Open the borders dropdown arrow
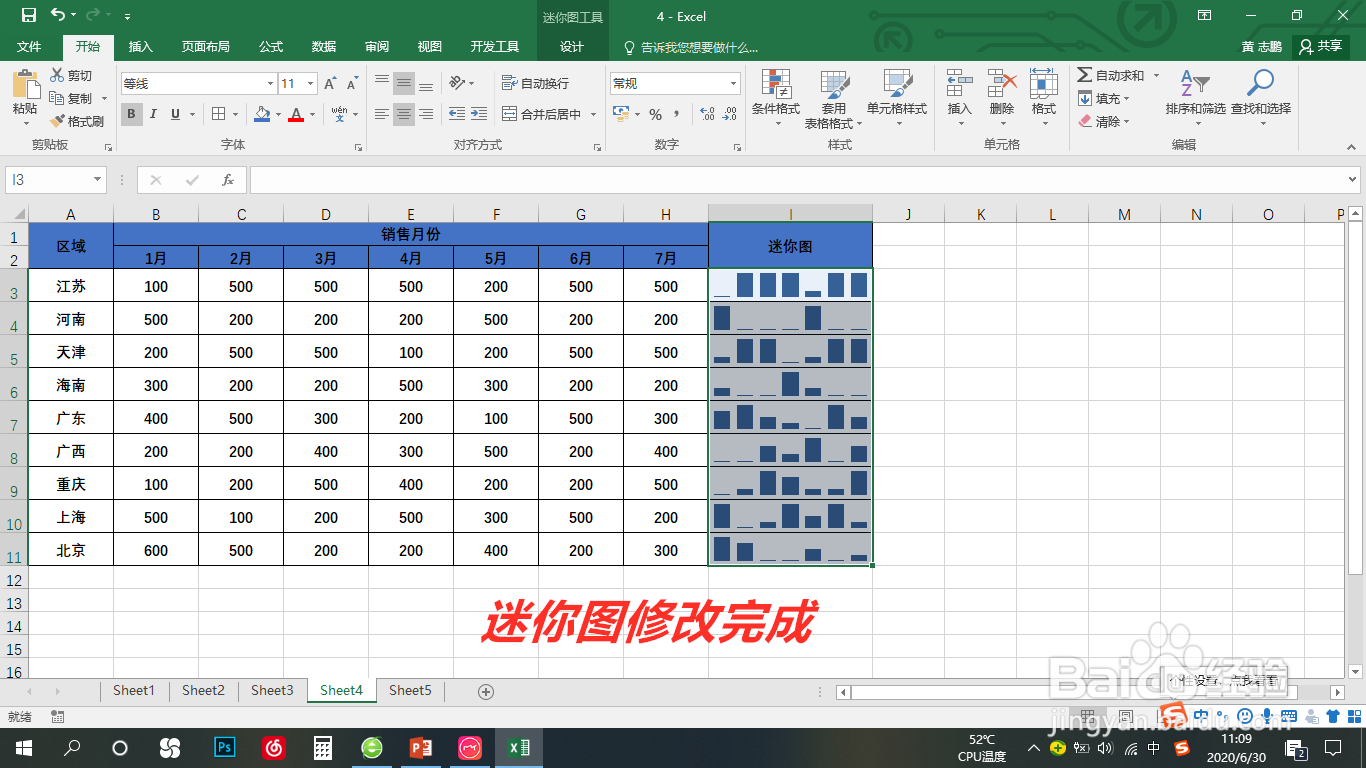This screenshot has height=768, width=1366. tap(235, 114)
